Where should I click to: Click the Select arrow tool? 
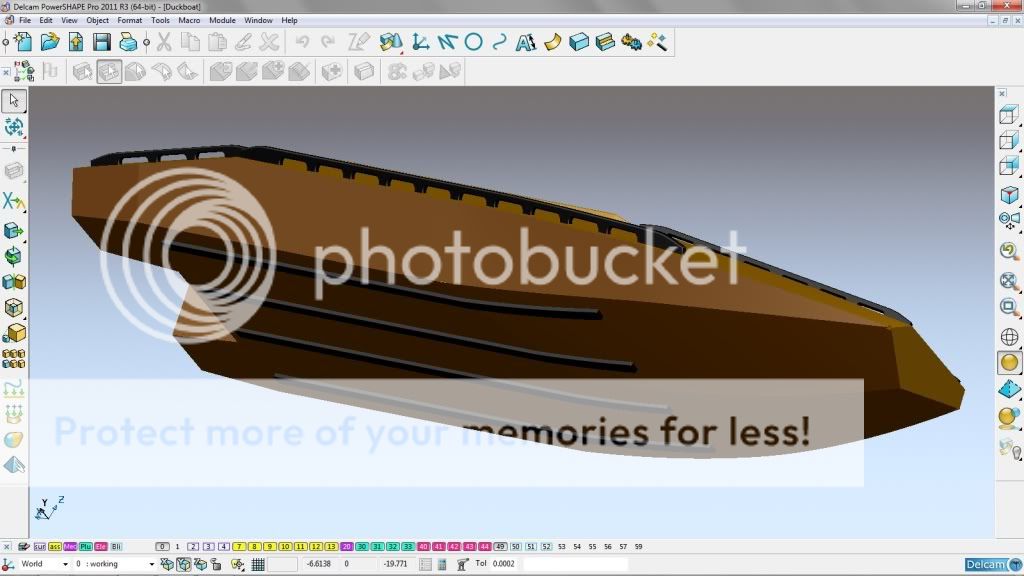click(14, 101)
